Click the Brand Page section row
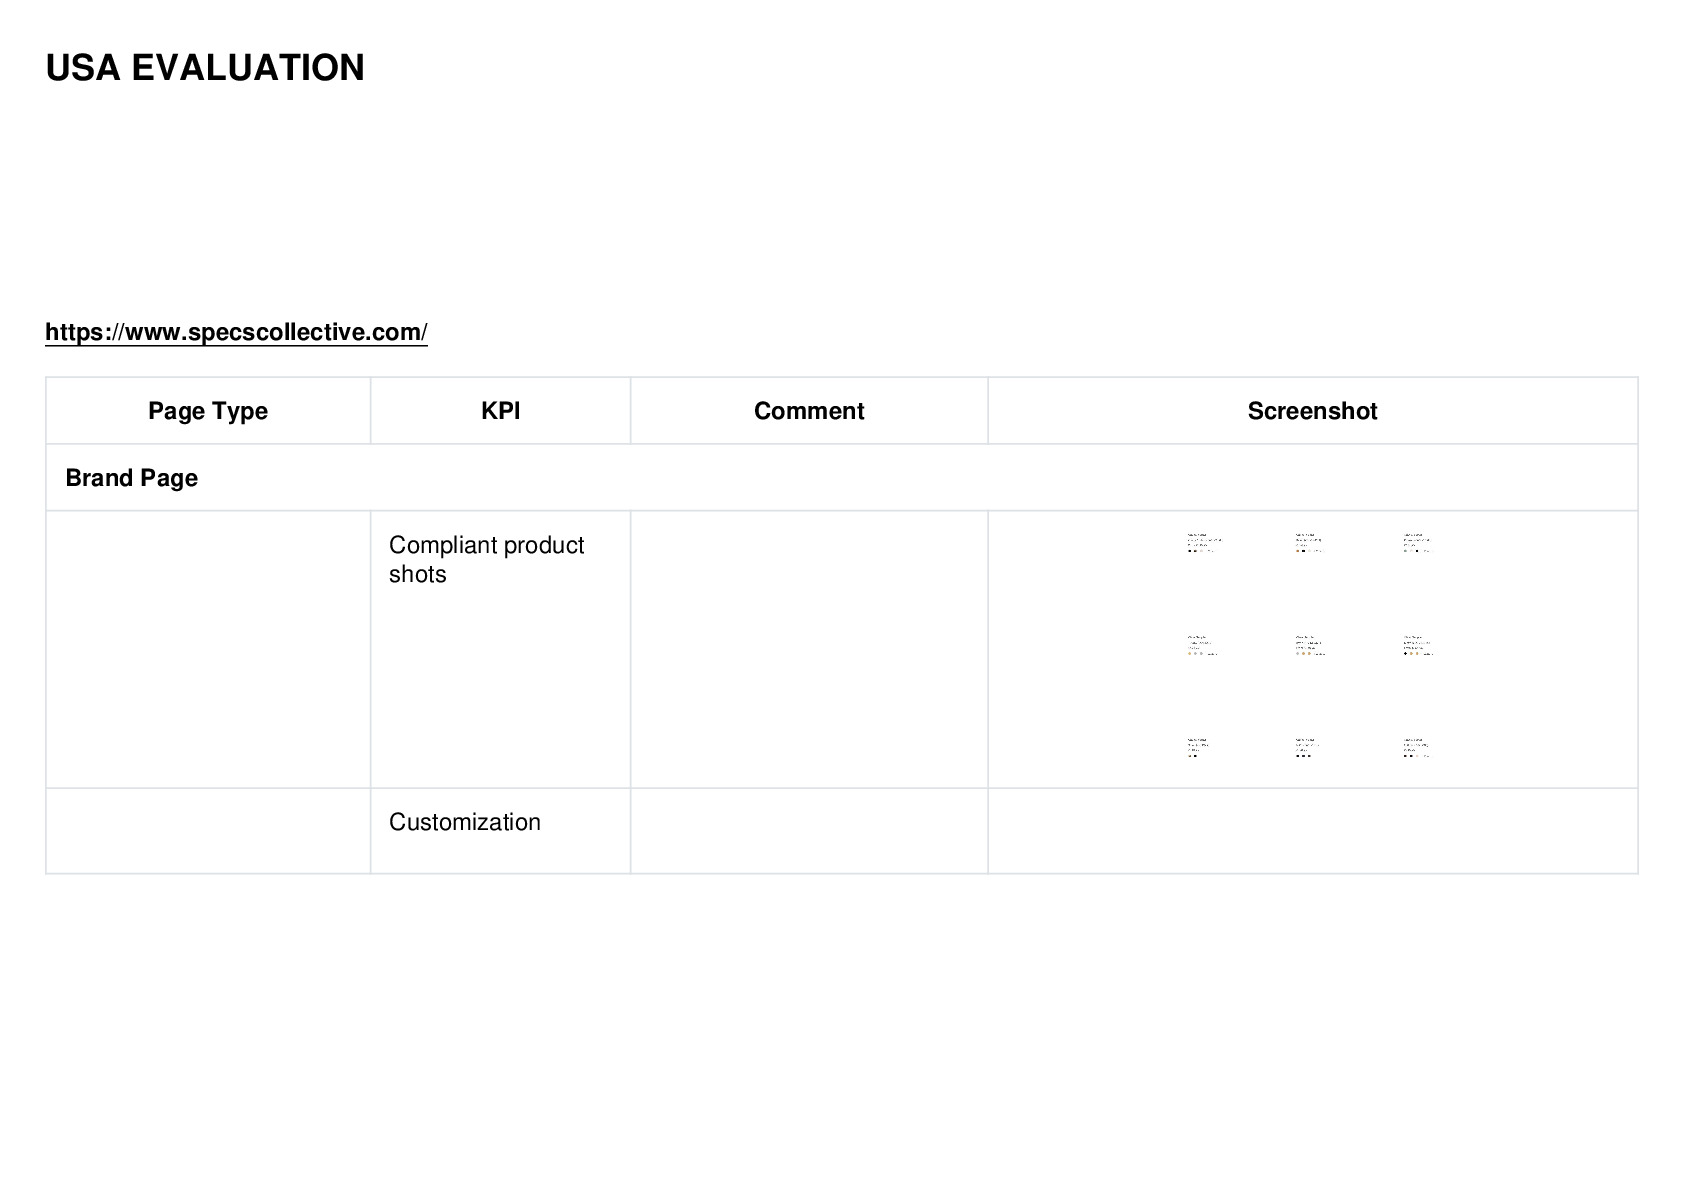Screen dimensions: 1684x1191 coord(841,478)
